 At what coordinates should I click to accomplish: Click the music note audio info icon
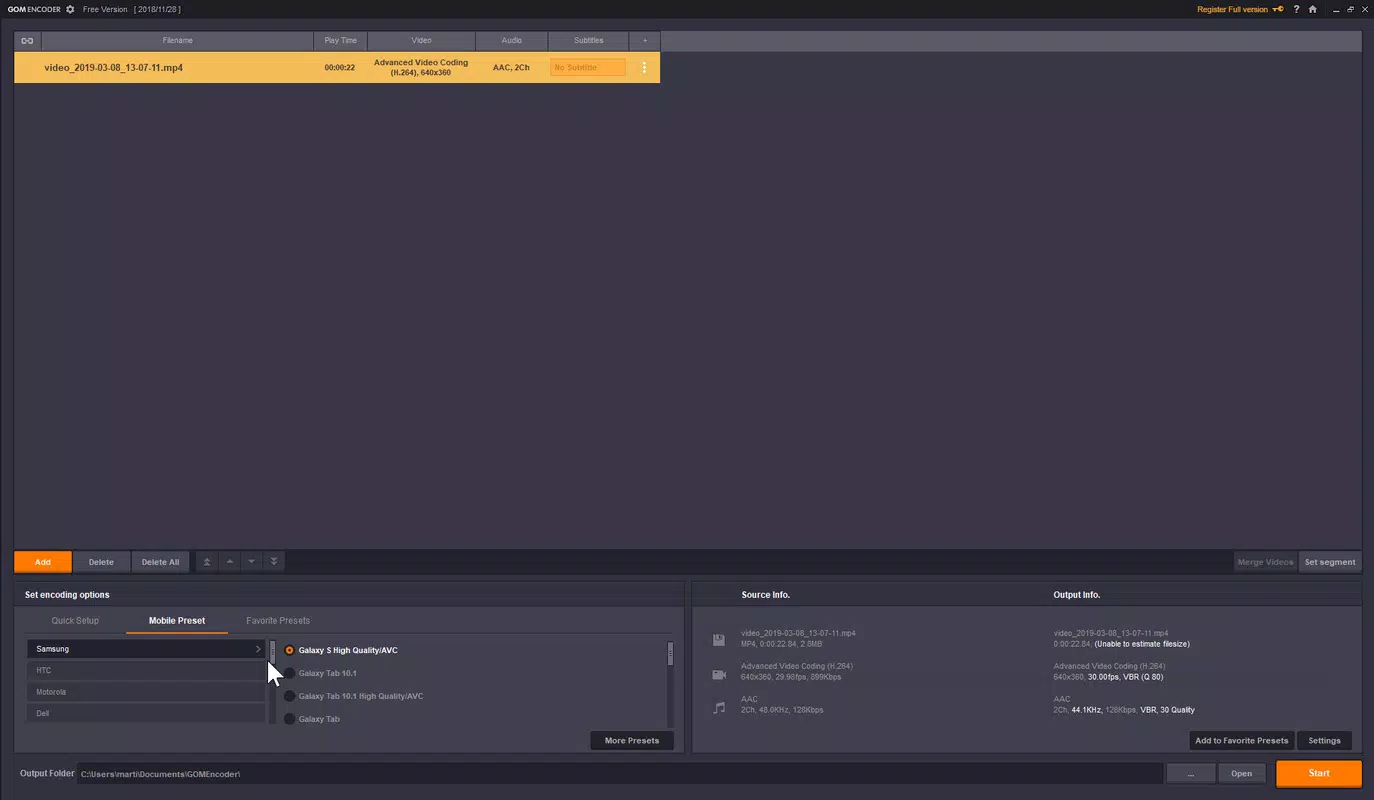pyautogui.click(x=719, y=708)
